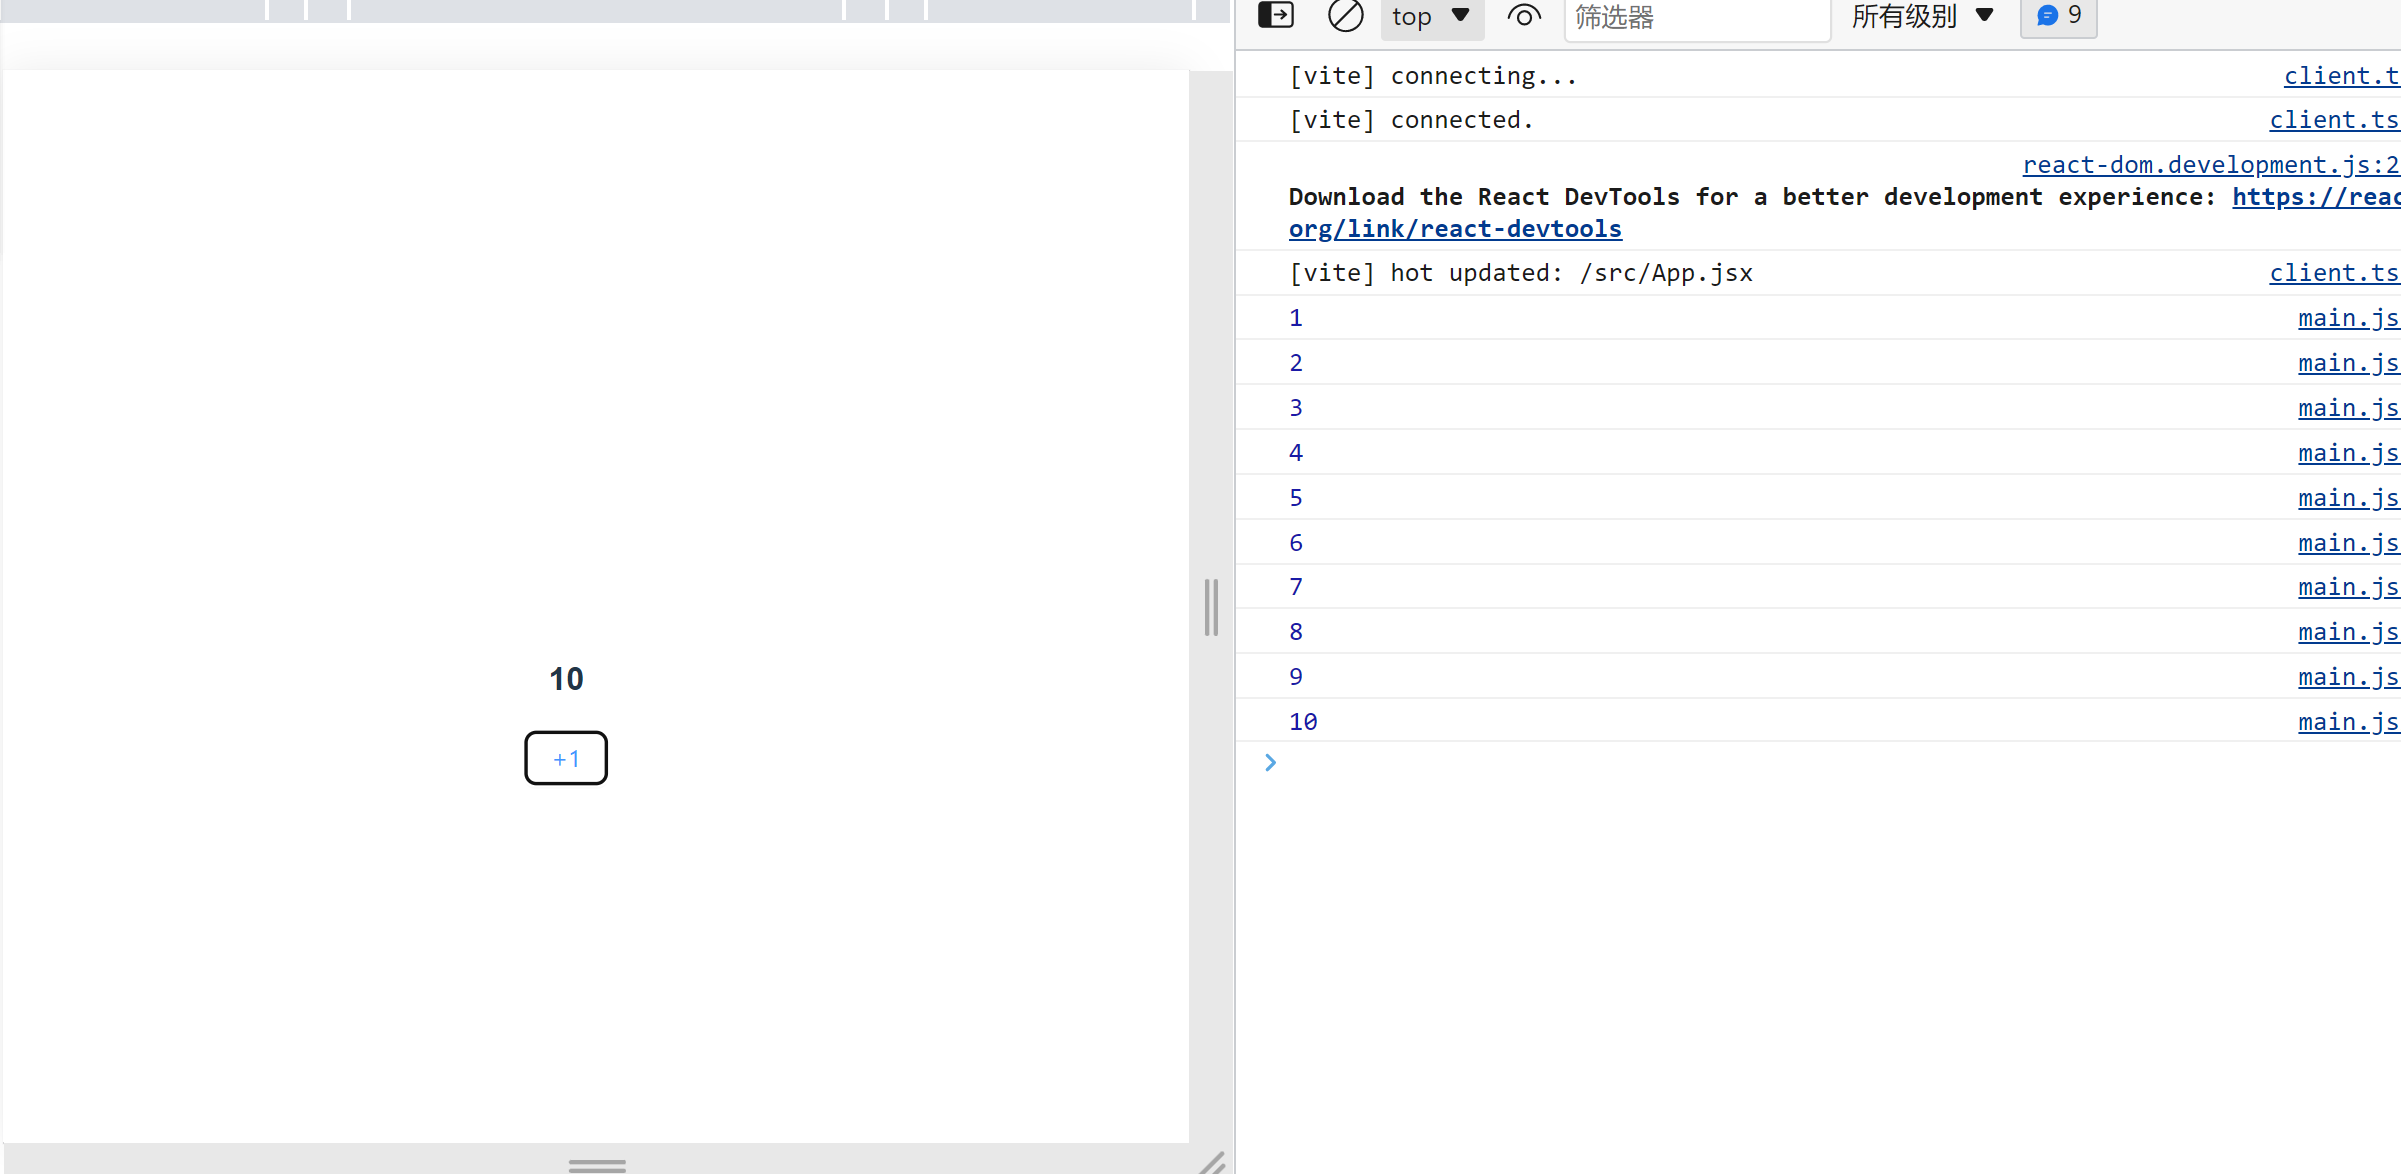
Task: Open client.ts link for vite connecting
Action: [x=2342, y=76]
